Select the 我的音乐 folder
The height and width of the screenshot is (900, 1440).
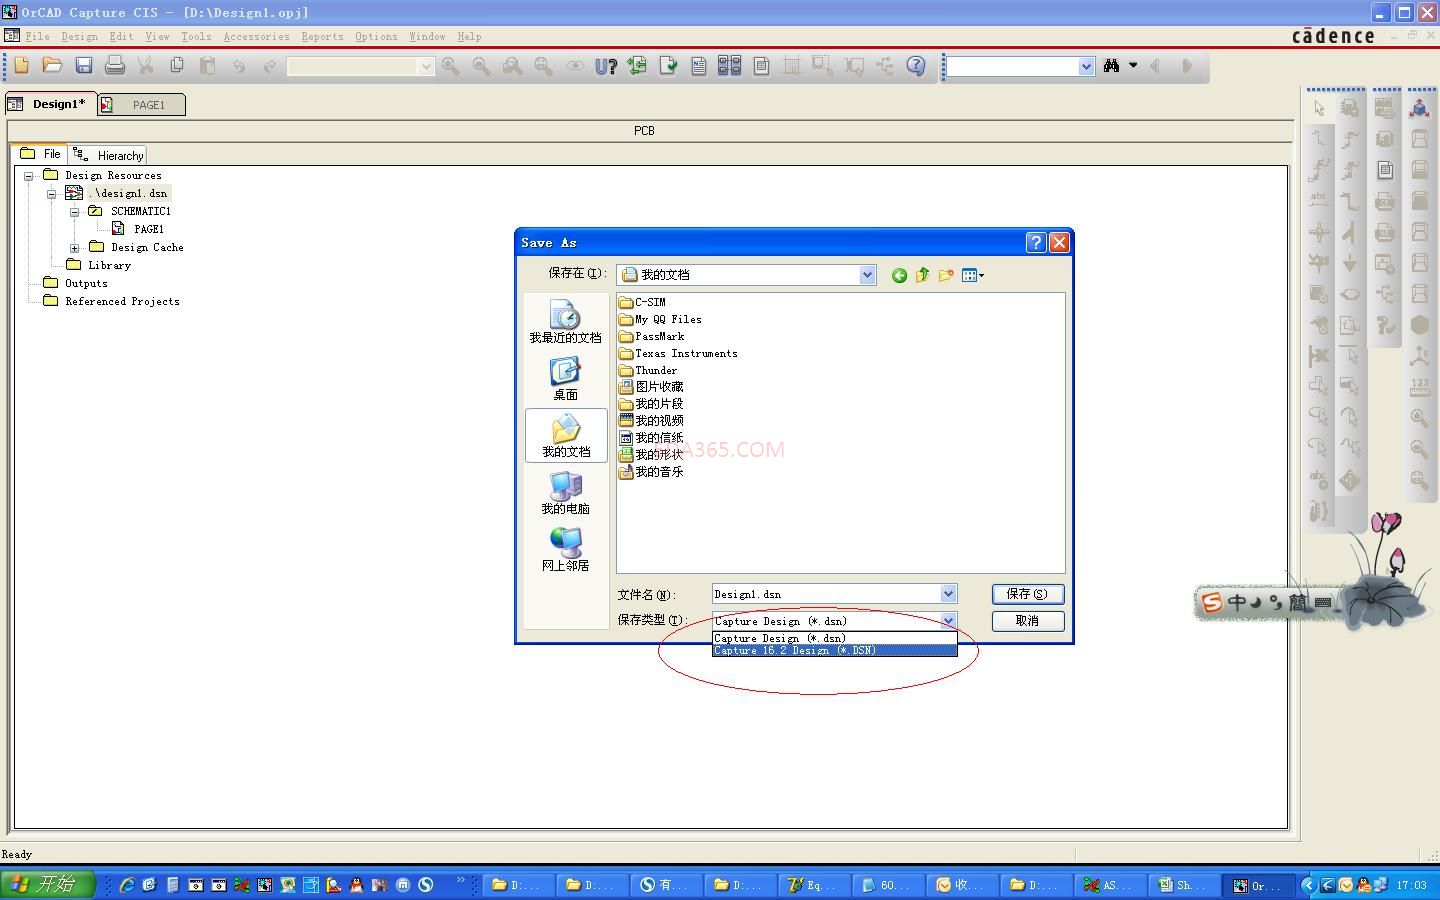click(x=651, y=472)
